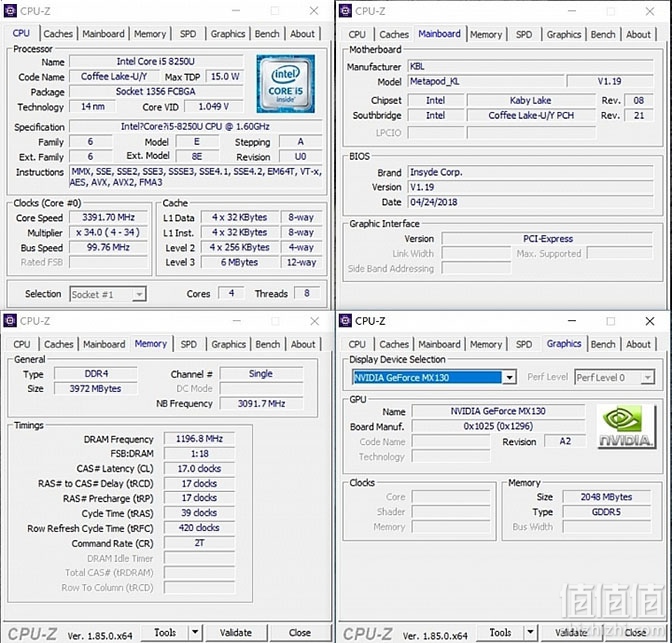Click CPU-Z app icon in Mainboard window title bar
The image size is (672, 643).
coord(345,11)
